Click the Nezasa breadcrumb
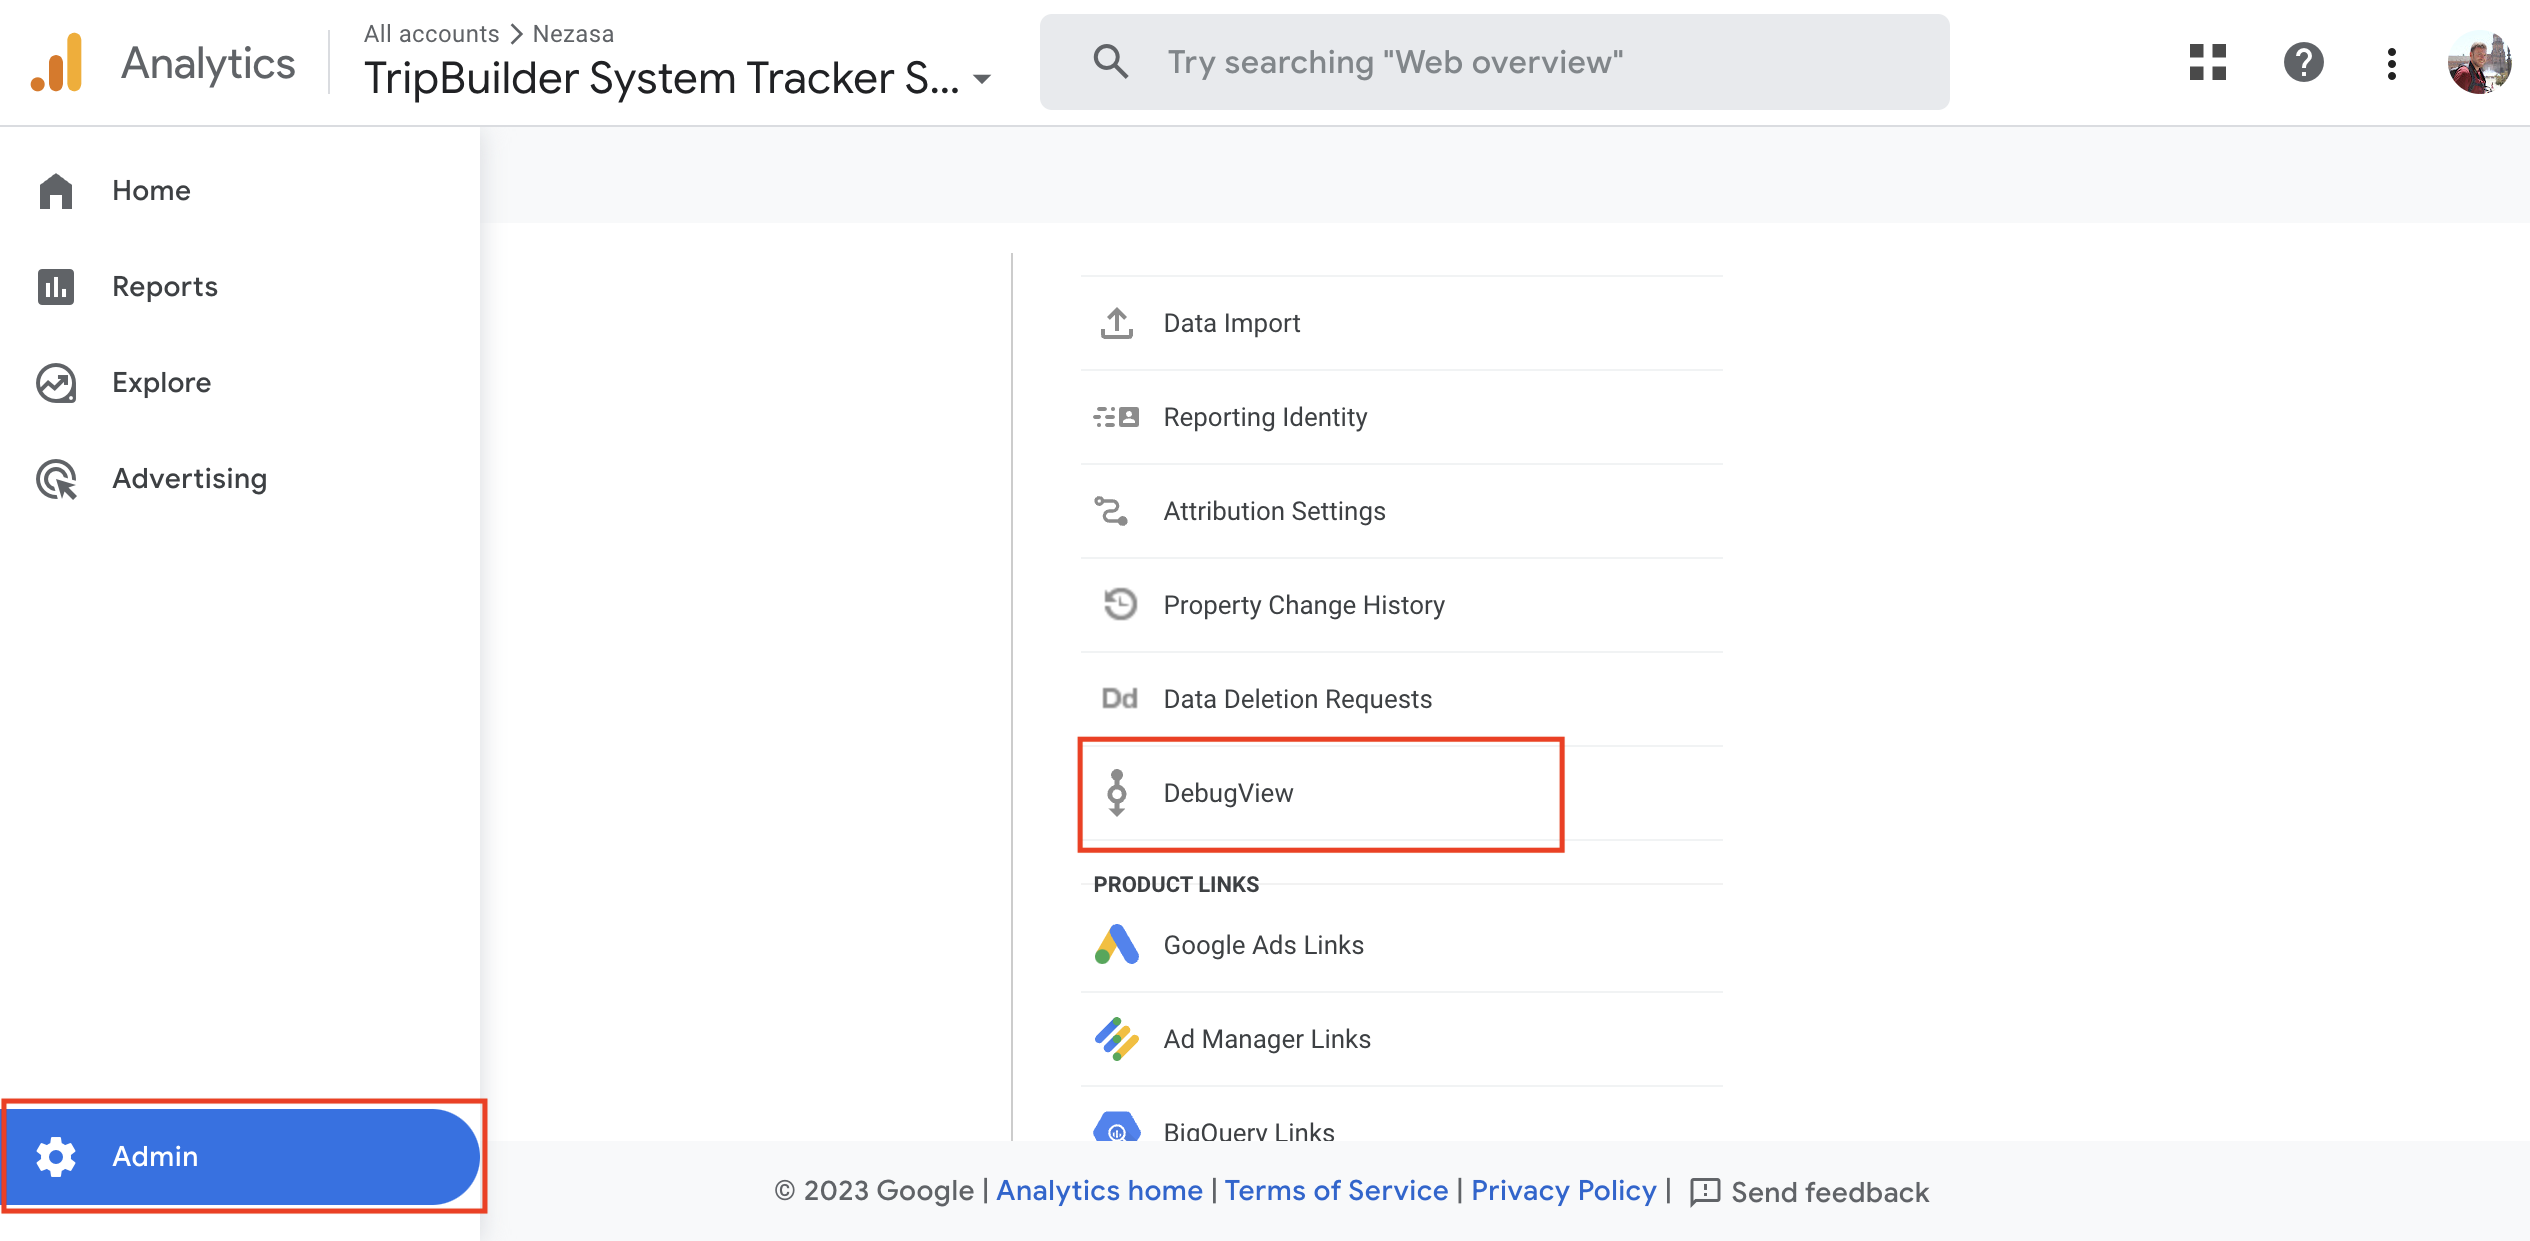 (x=573, y=34)
